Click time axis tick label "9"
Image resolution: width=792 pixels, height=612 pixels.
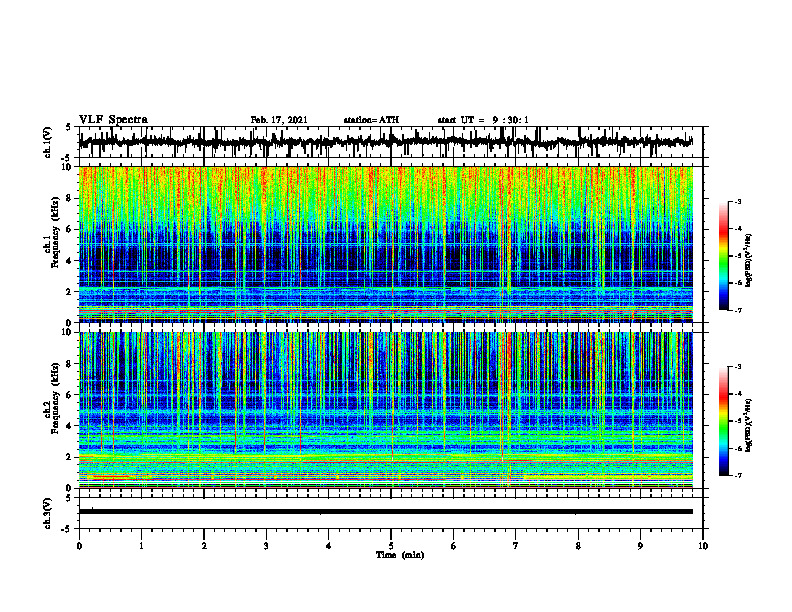pos(640,546)
